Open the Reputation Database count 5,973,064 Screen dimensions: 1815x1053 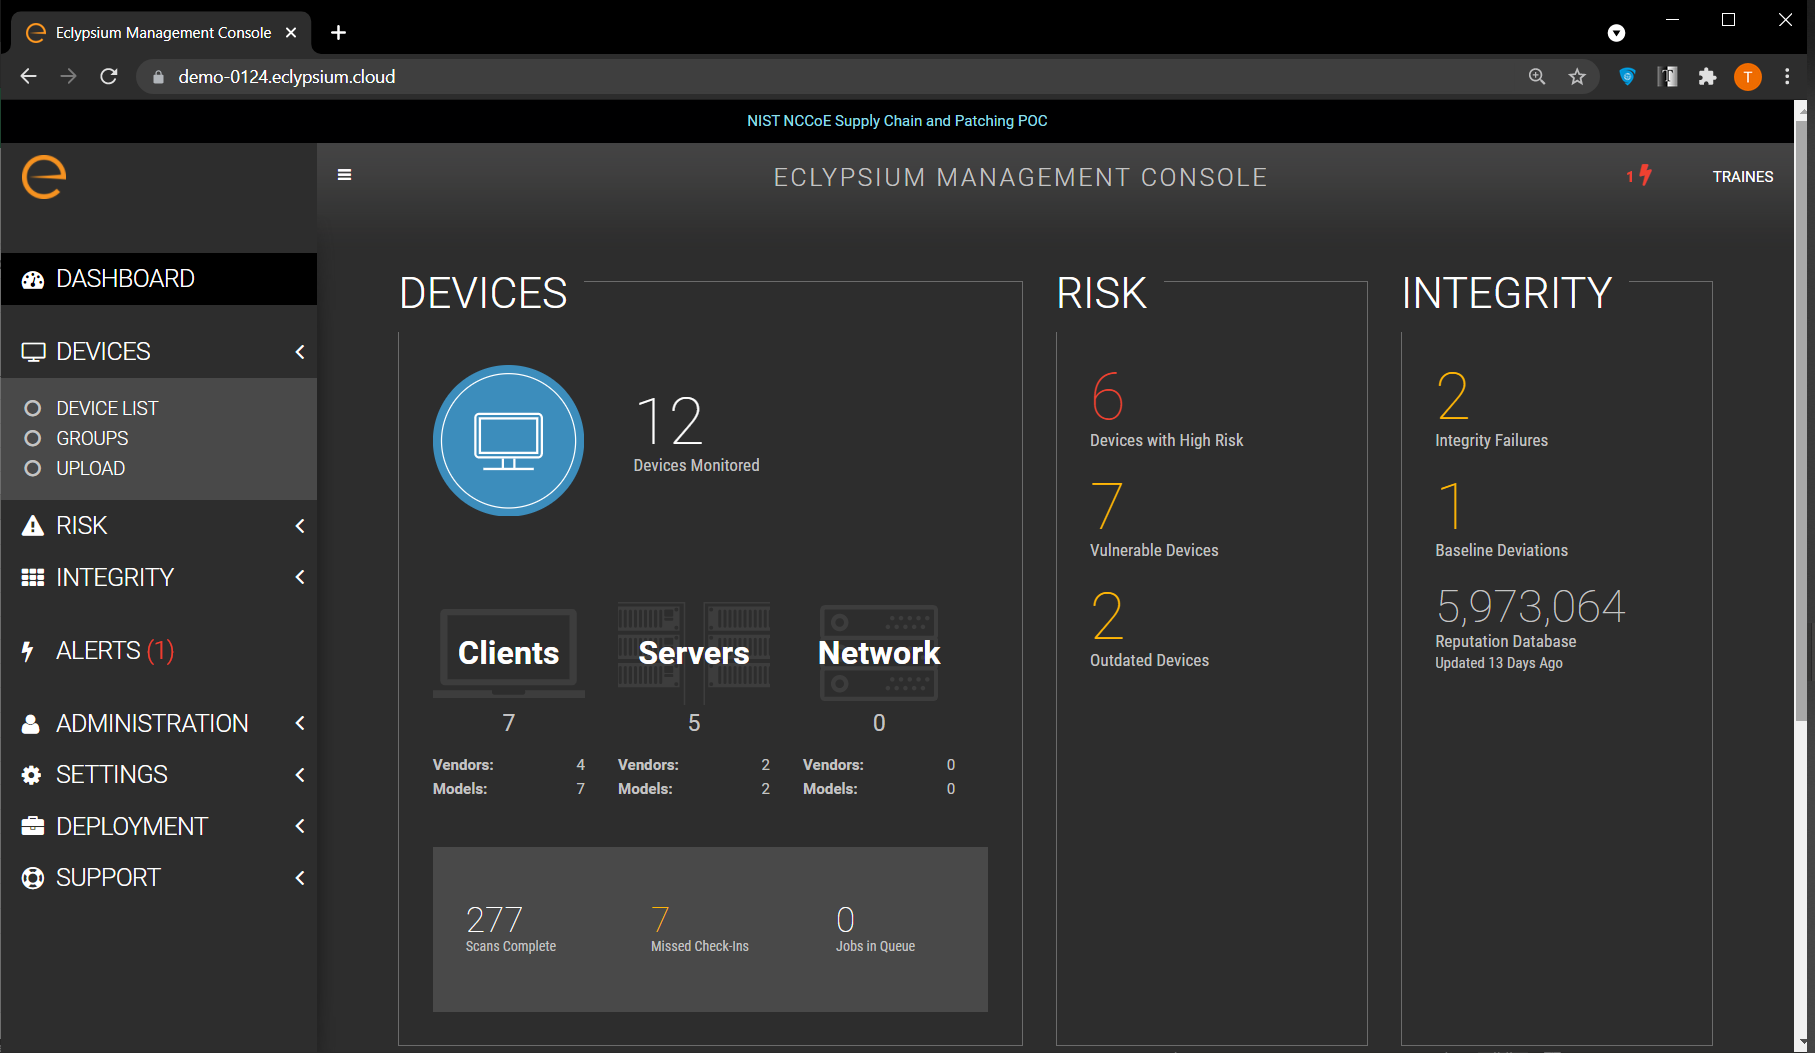(x=1530, y=607)
